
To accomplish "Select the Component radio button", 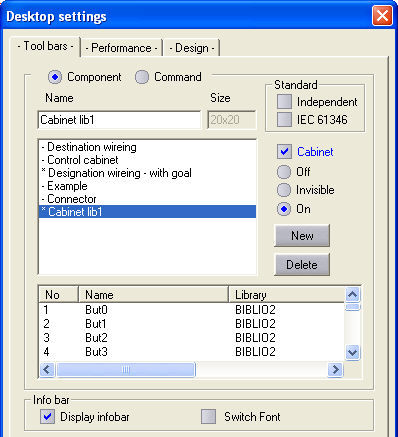I will pos(55,77).
